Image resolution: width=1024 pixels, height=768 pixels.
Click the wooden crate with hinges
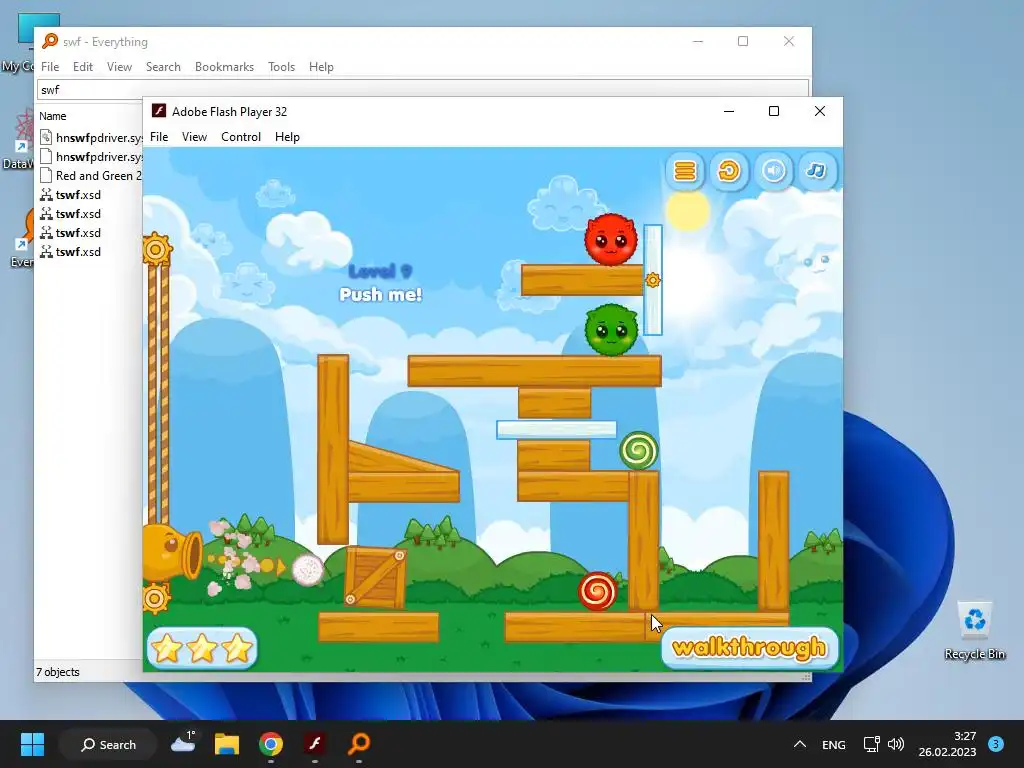(375, 577)
